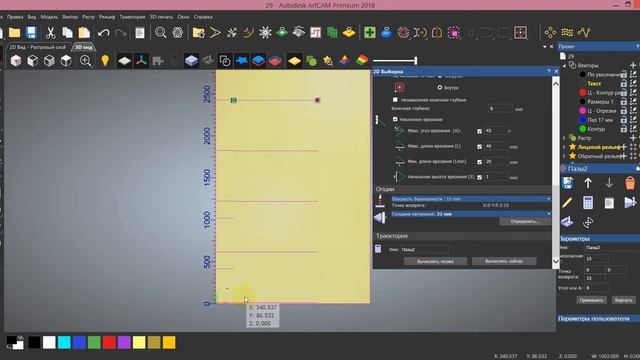Click the Вычислить сейчас button
The image size is (640, 360).
click(504, 261)
